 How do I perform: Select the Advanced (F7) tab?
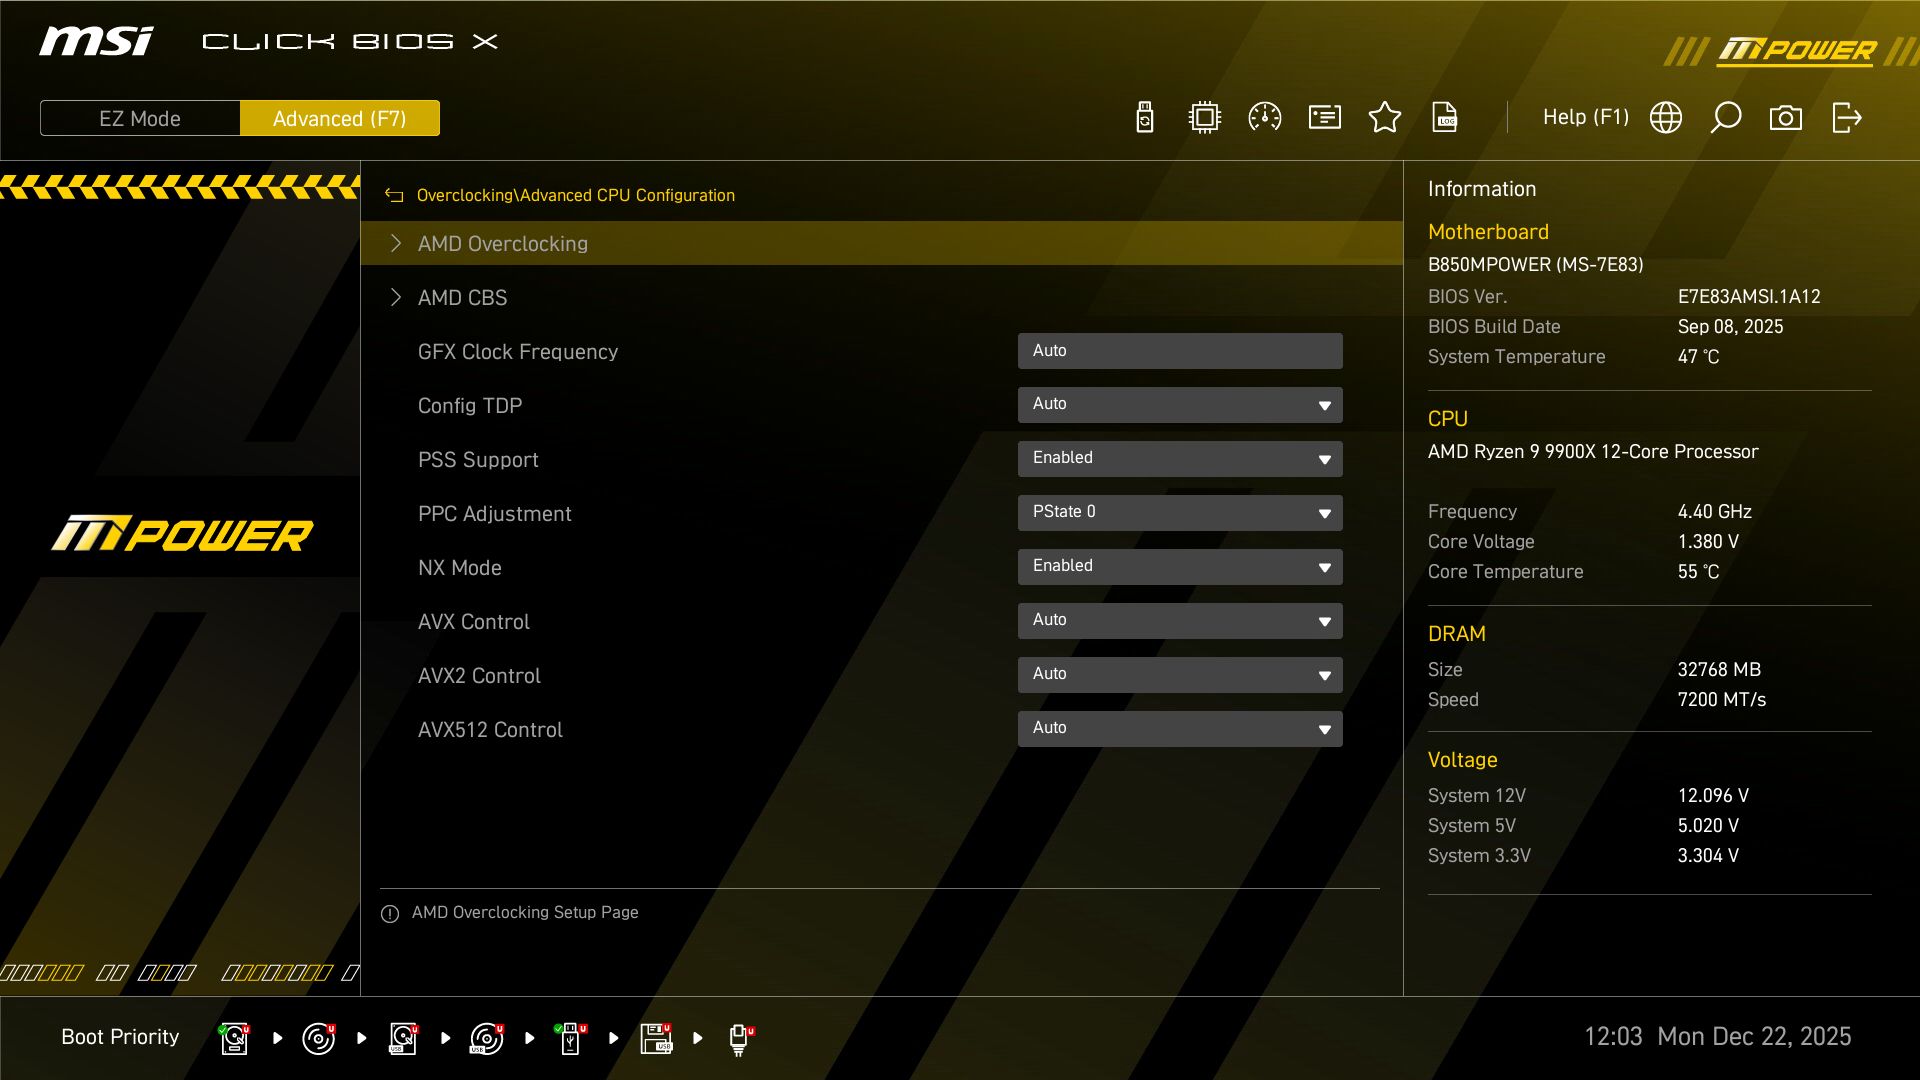click(340, 118)
